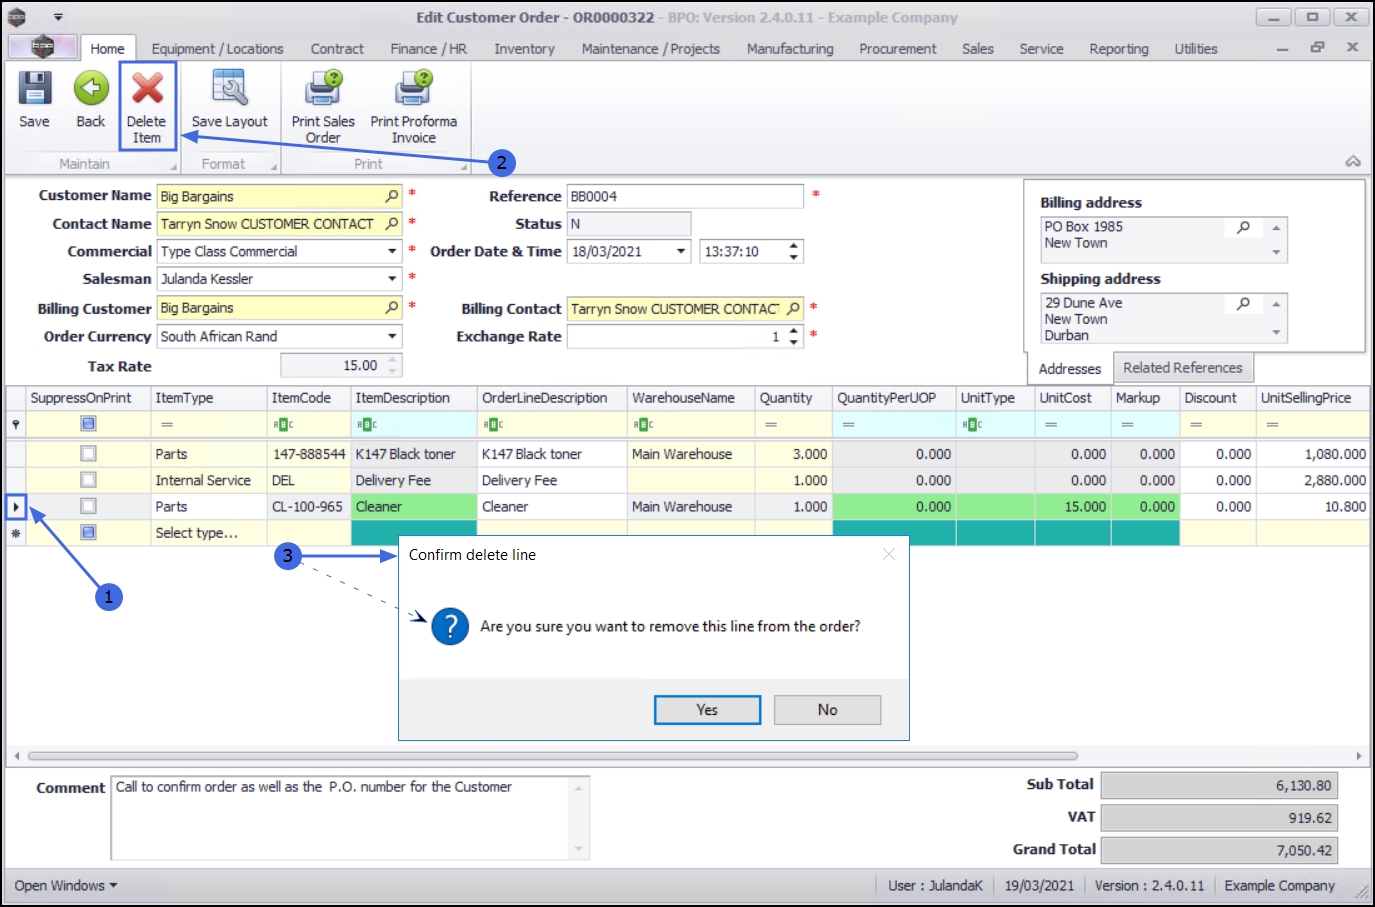1375x907 pixels.
Task: Switch to the Related References tab
Action: click(1182, 368)
